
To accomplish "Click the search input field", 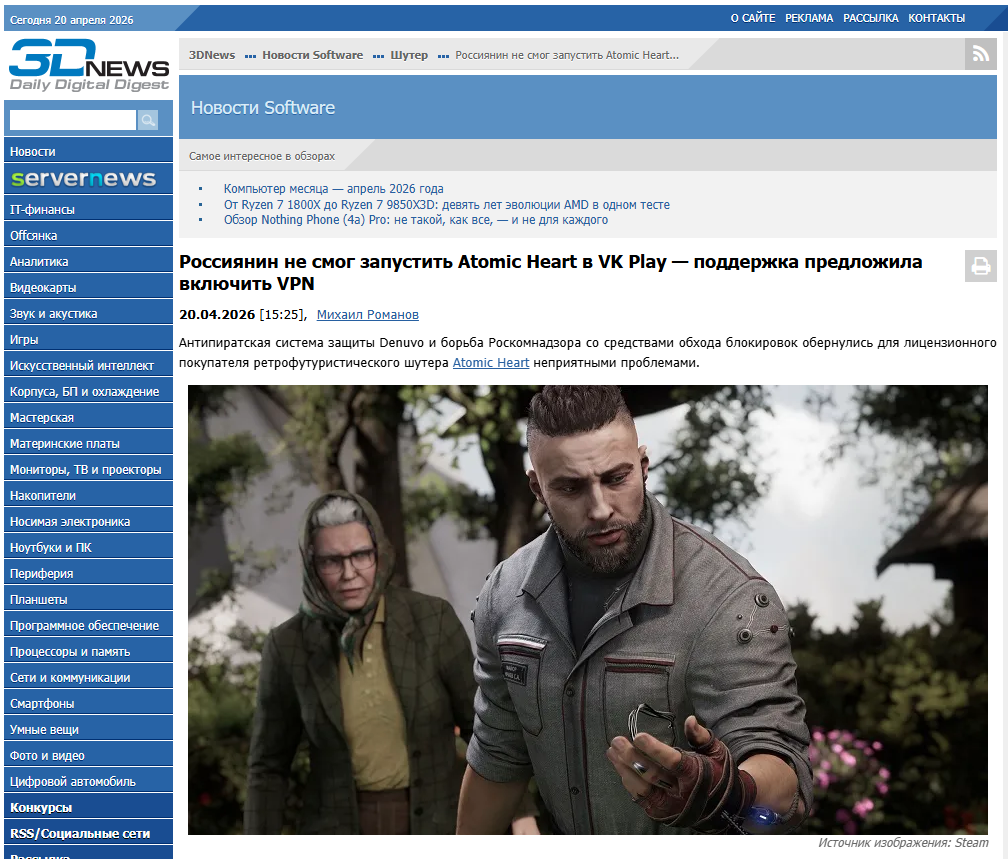I will point(71,119).
